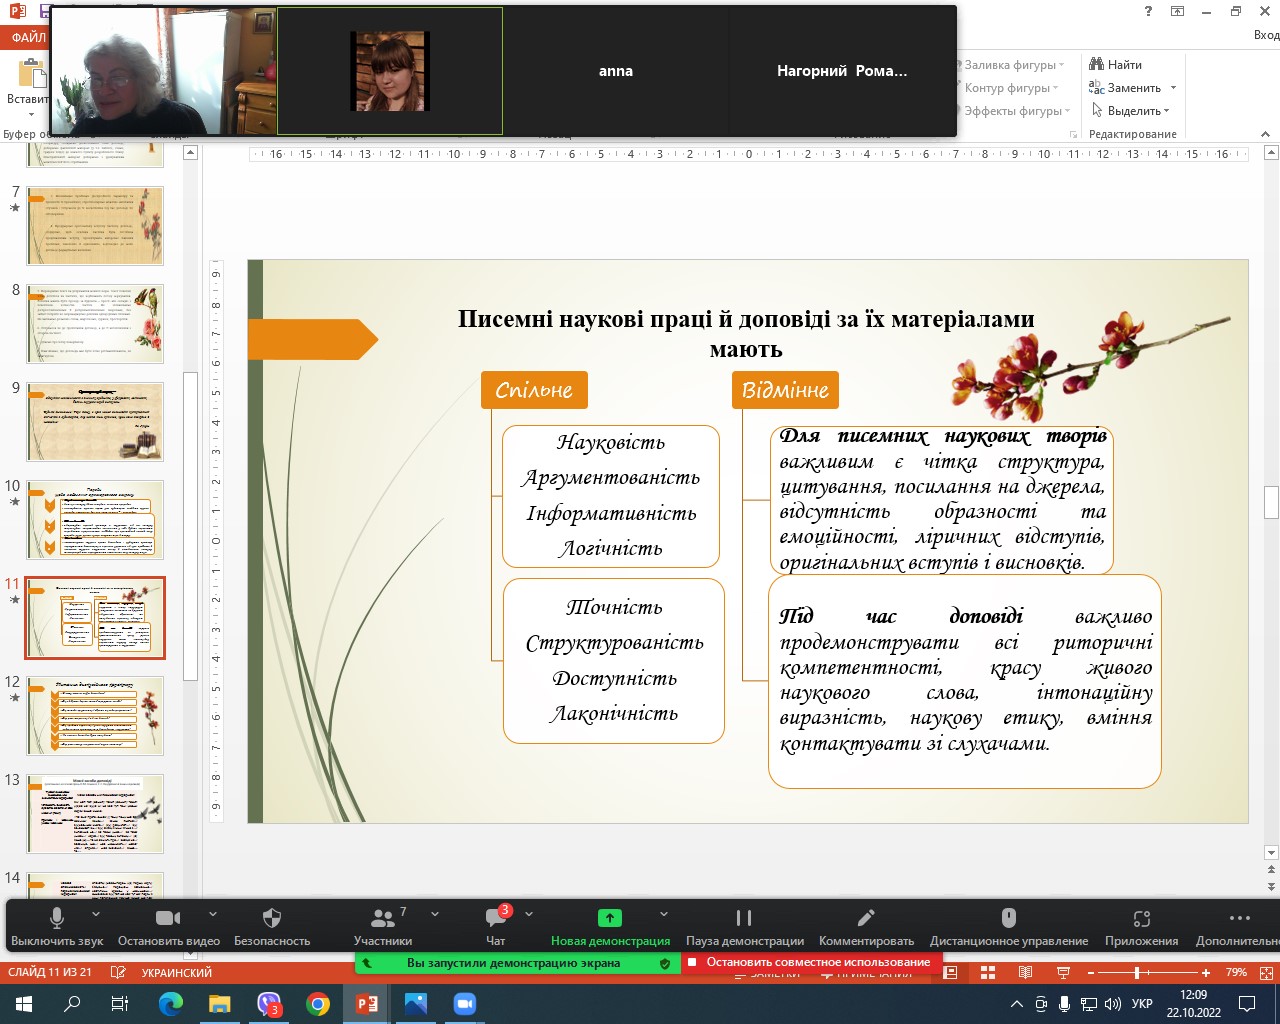Switch to slide sorter view in status bar
Screen dimensions: 1280x1024
pos(988,972)
